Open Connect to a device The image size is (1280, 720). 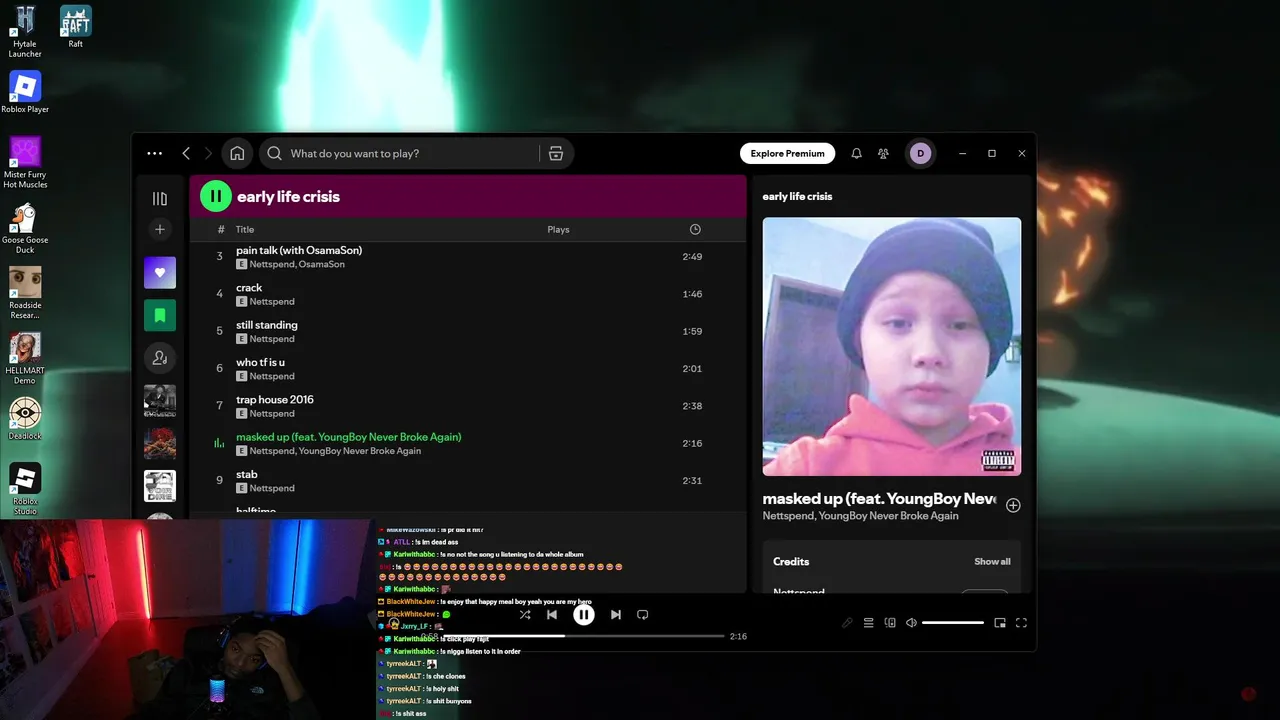890,623
